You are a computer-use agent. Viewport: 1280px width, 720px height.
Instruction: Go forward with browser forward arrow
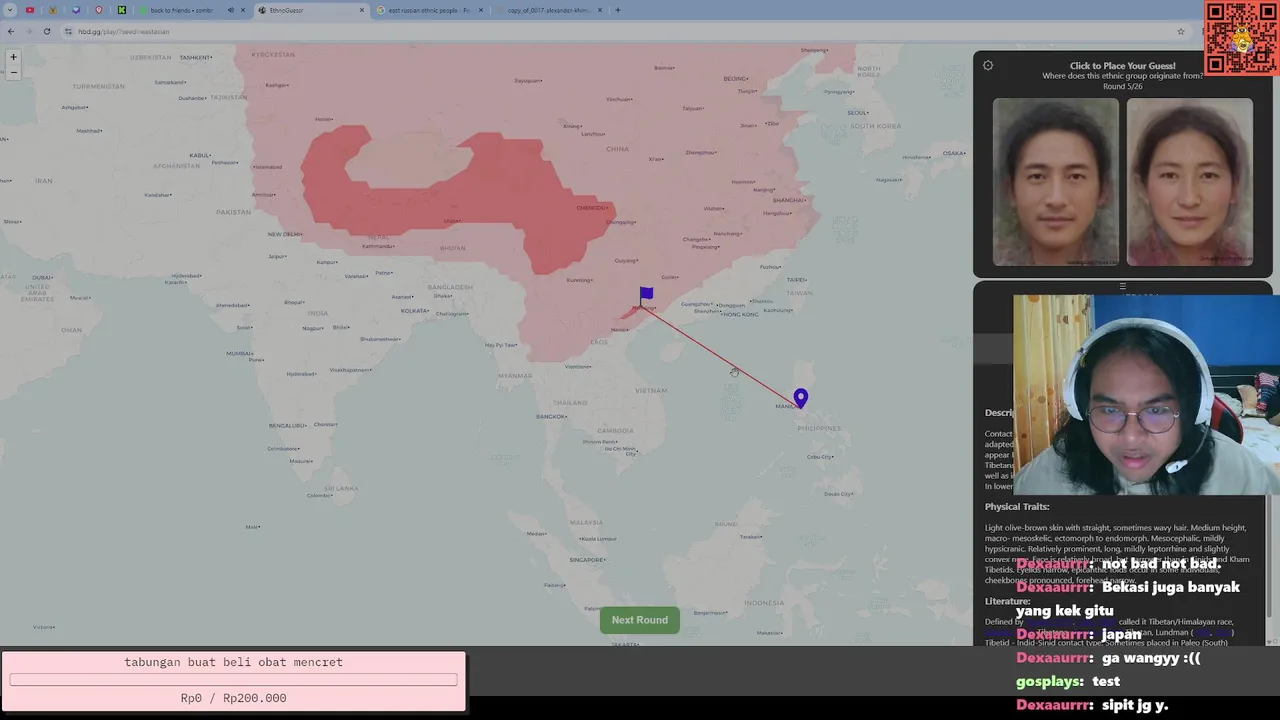(x=28, y=31)
